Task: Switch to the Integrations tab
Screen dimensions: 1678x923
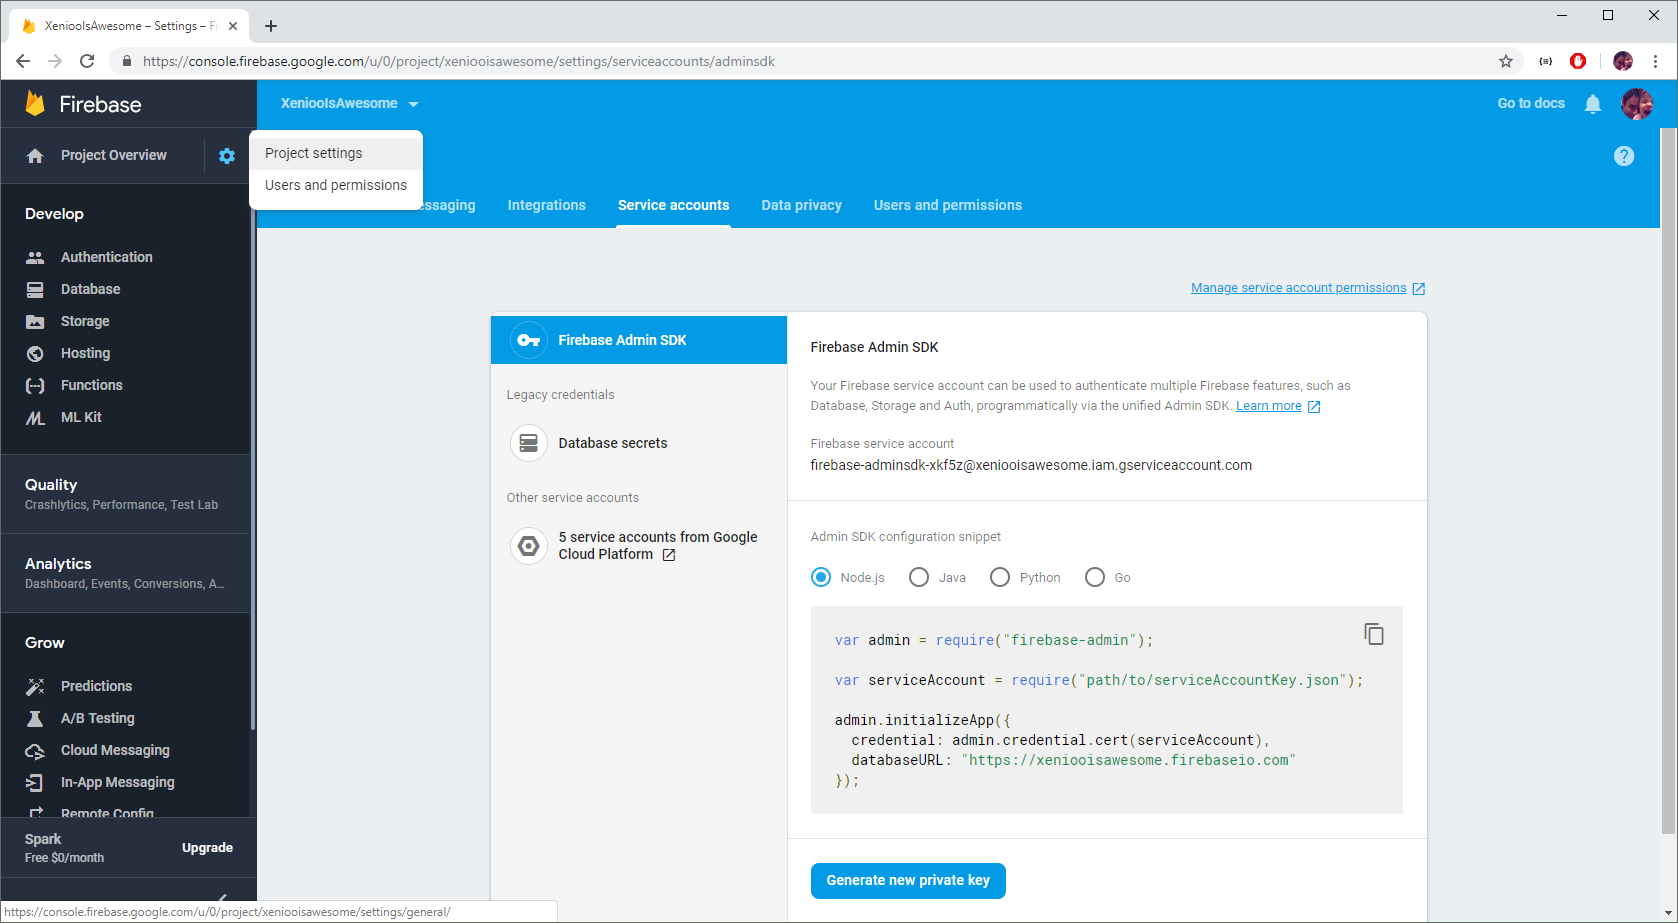Action: [x=547, y=205]
